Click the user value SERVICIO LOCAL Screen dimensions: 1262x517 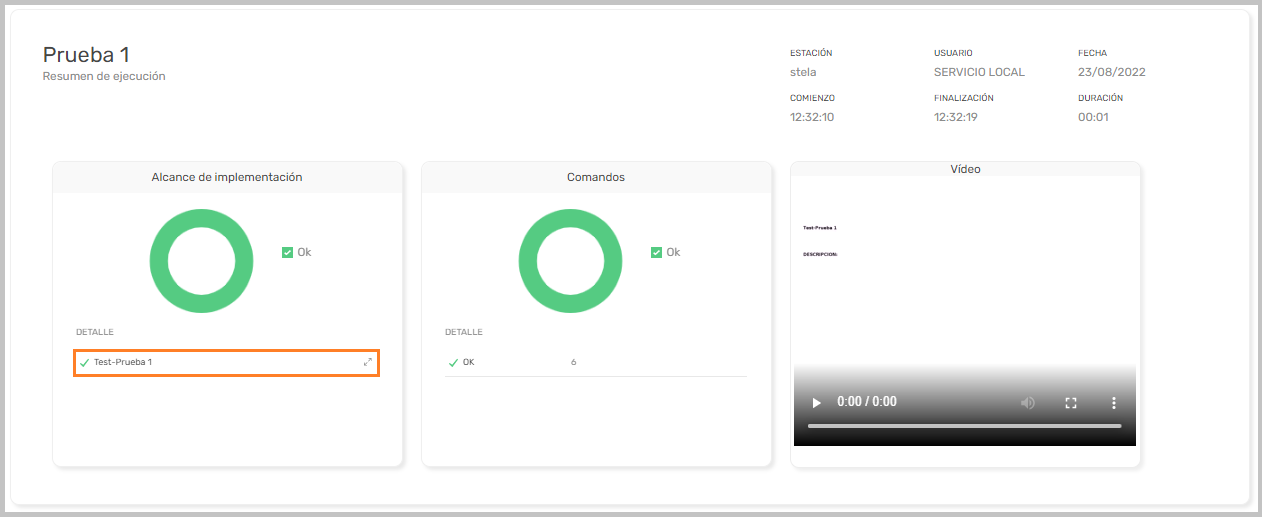tap(979, 72)
